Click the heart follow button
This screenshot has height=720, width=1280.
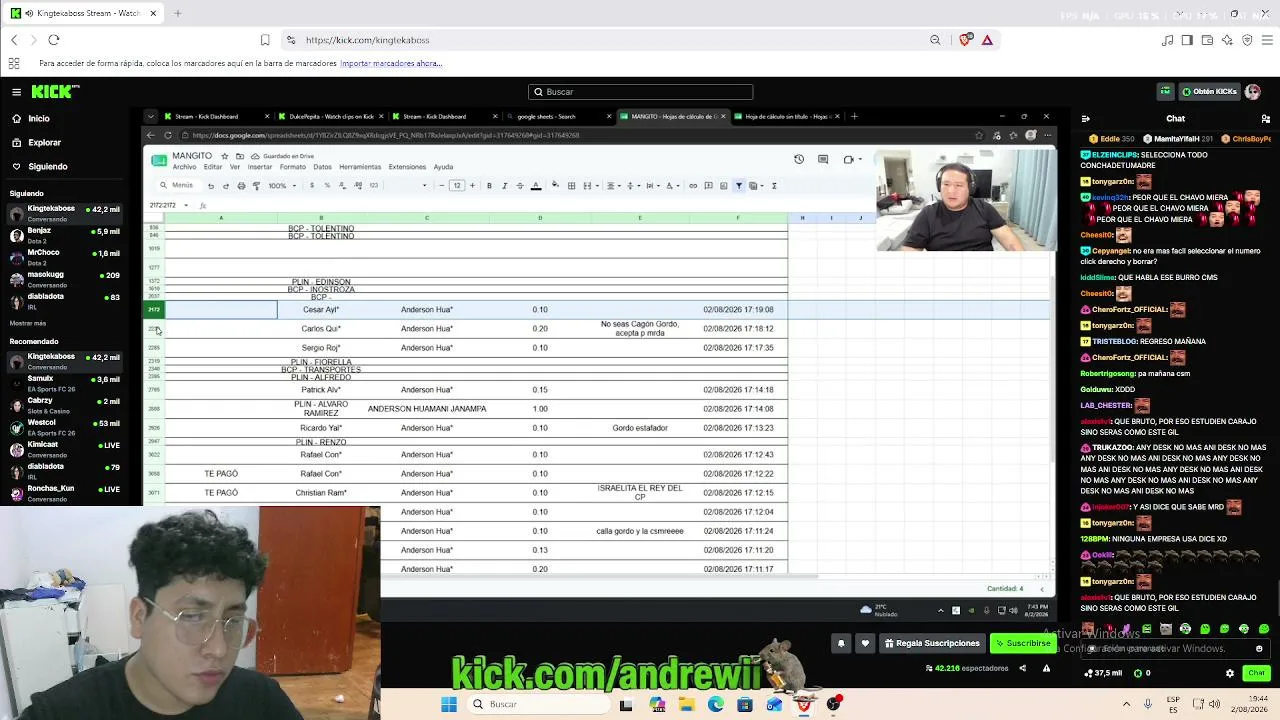coord(865,644)
